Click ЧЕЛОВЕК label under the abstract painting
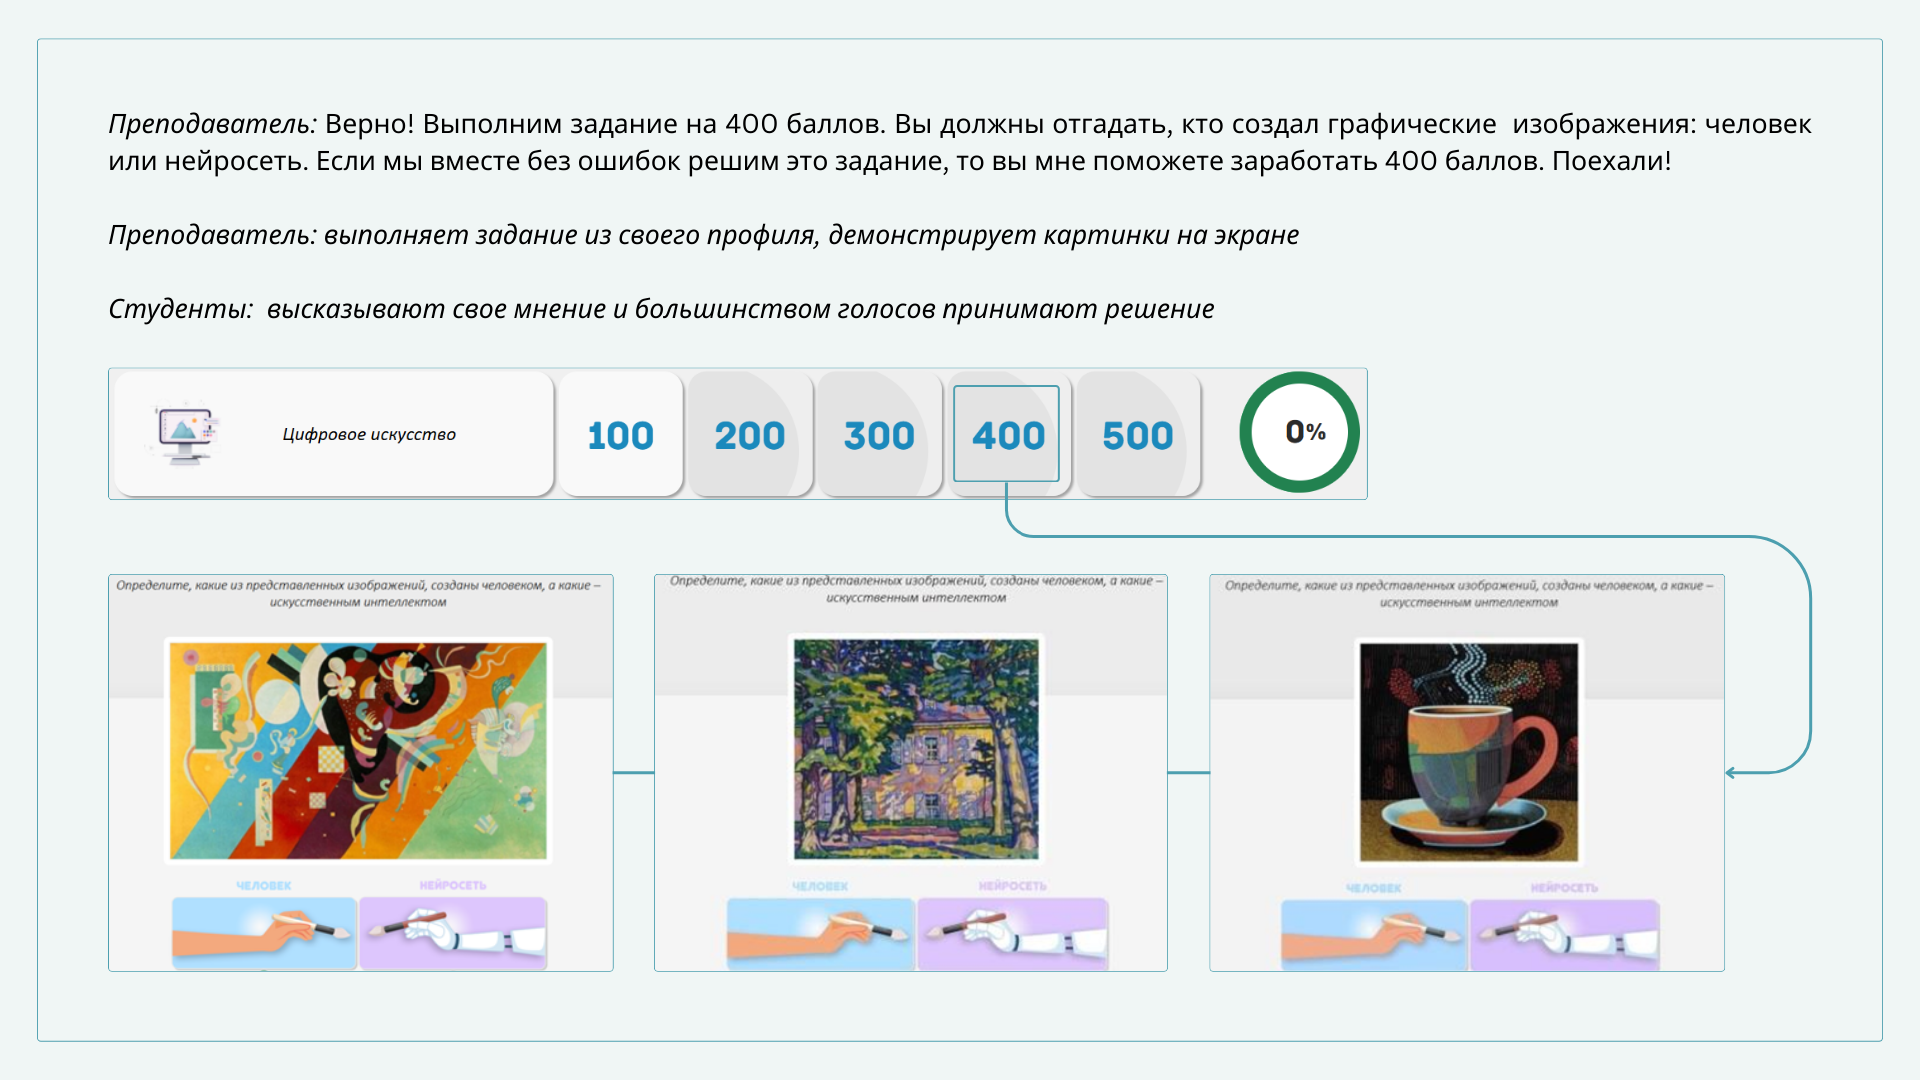1920x1080 pixels. coord(264,886)
